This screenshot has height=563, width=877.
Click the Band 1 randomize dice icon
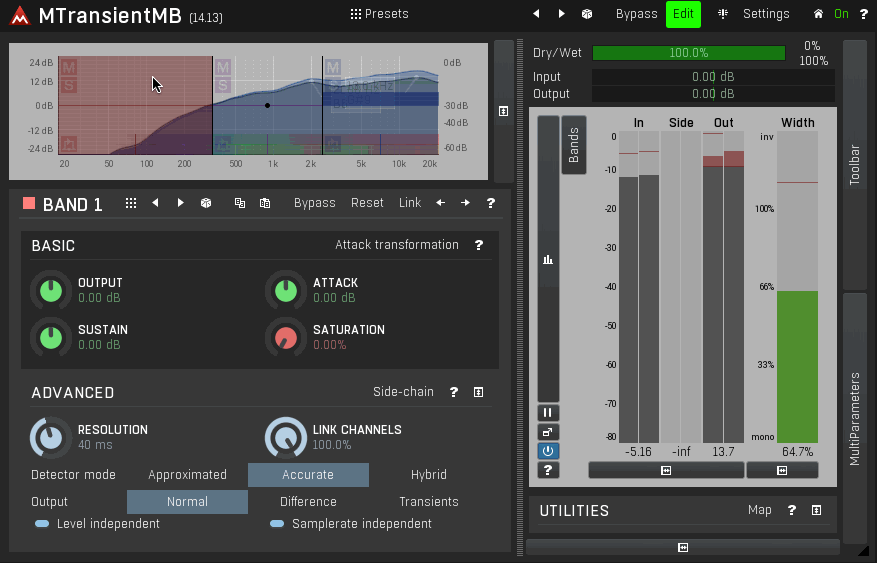tap(206, 203)
